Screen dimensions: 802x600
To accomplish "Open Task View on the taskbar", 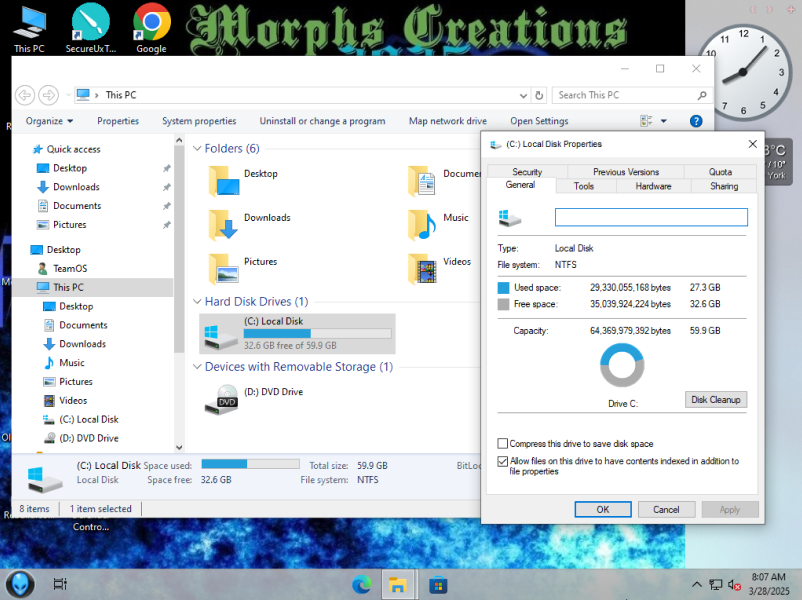I will 60,584.
